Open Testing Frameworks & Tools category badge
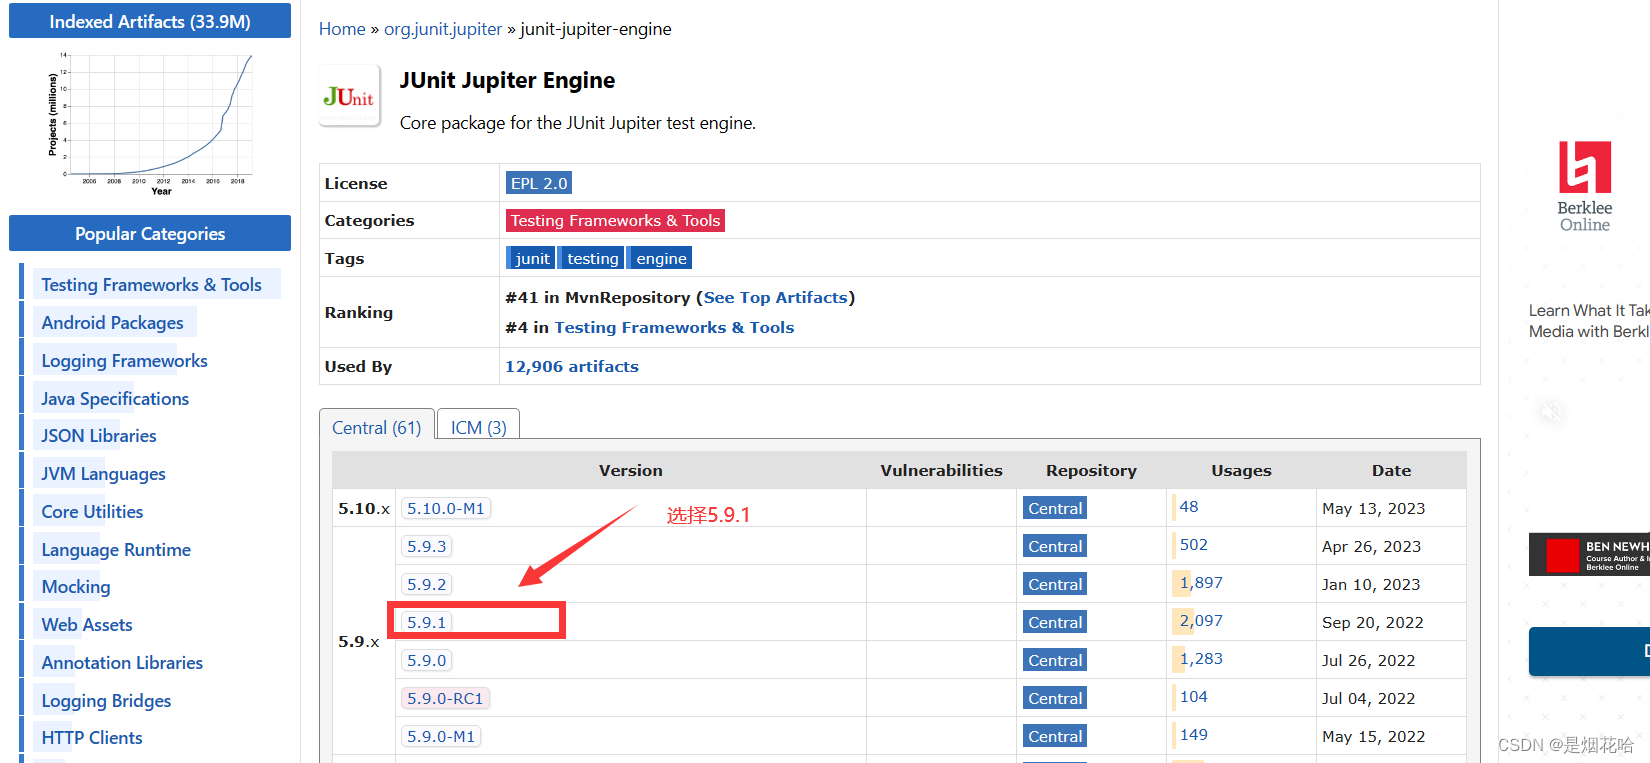This screenshot has height=763, width=1650. tap(615, 220)
